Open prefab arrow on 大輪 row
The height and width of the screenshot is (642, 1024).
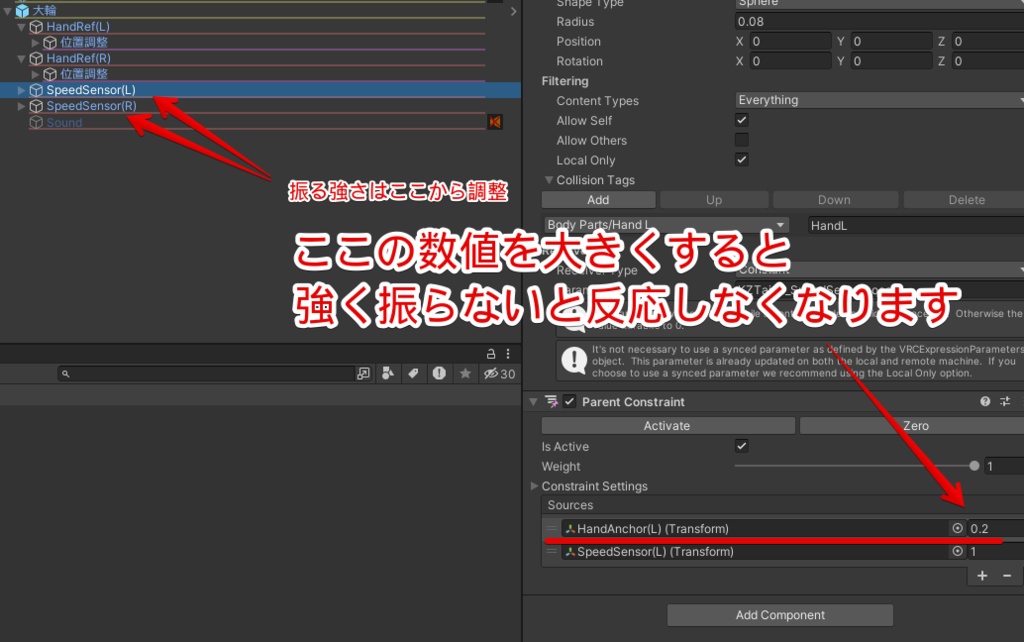pos(513,11)
